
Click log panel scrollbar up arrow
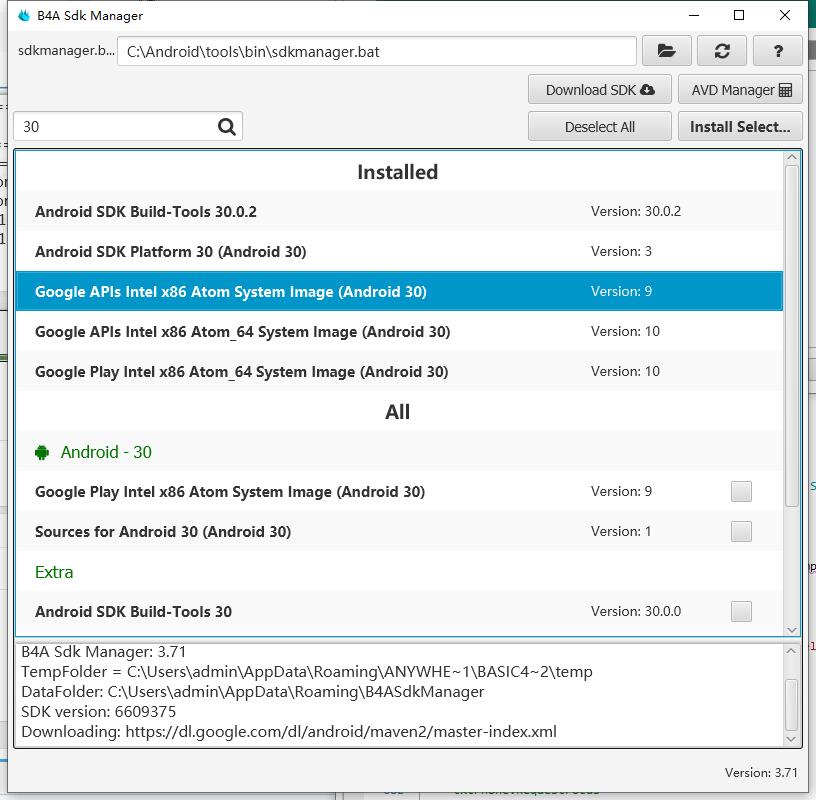[x=791, y=651]
